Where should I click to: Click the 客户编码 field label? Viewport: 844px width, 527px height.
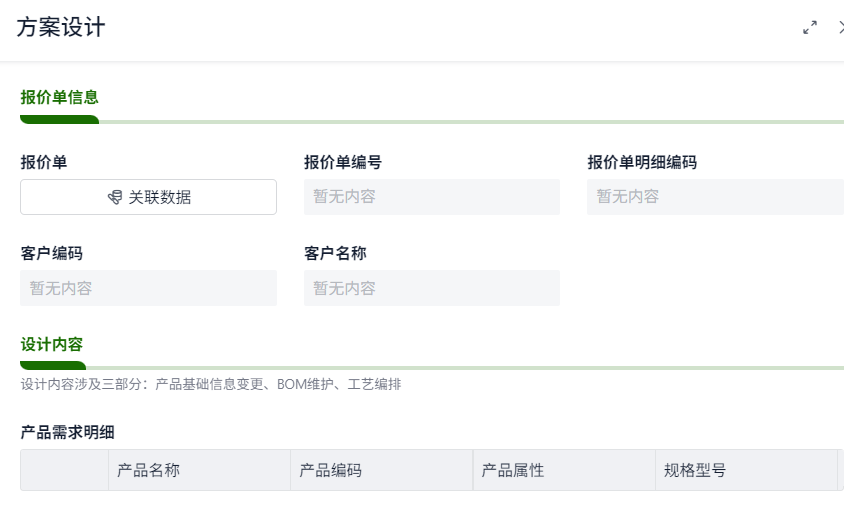[51, 253]
